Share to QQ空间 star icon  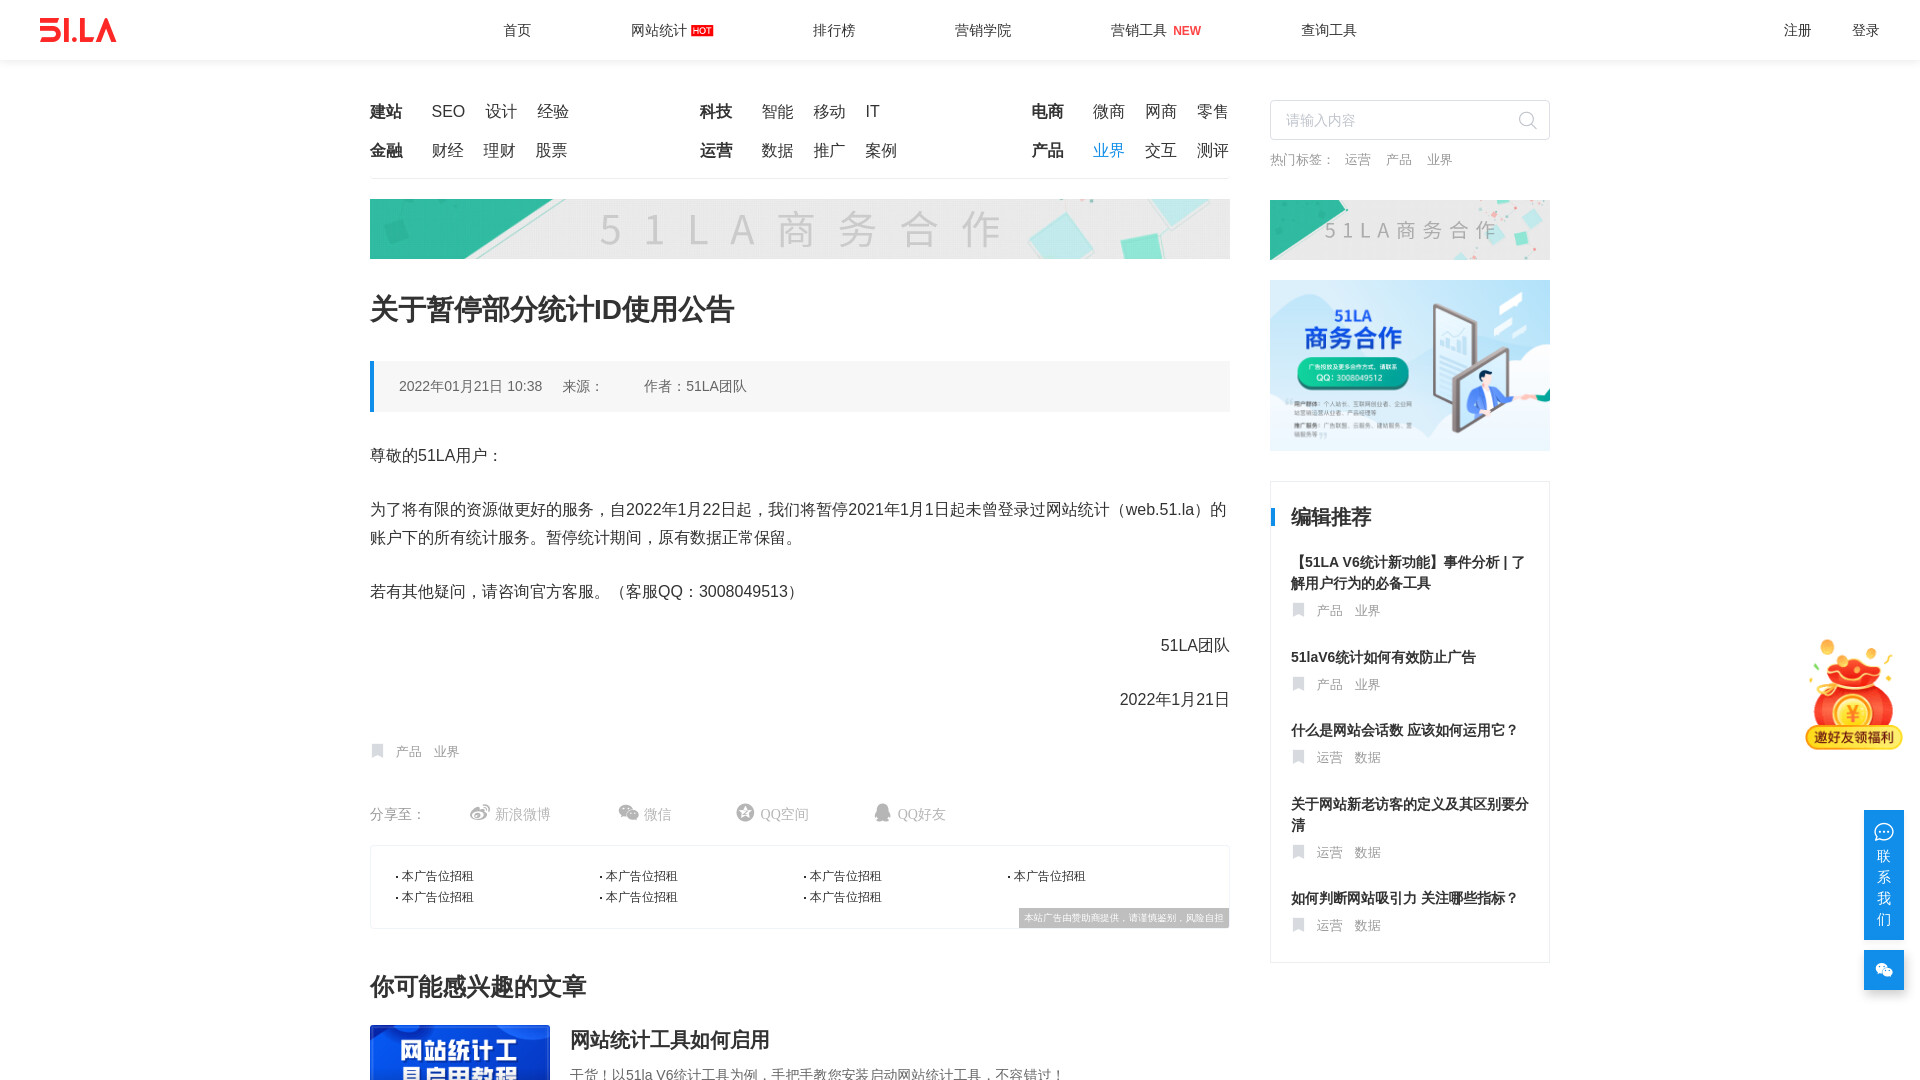click(x=745, y=813)
